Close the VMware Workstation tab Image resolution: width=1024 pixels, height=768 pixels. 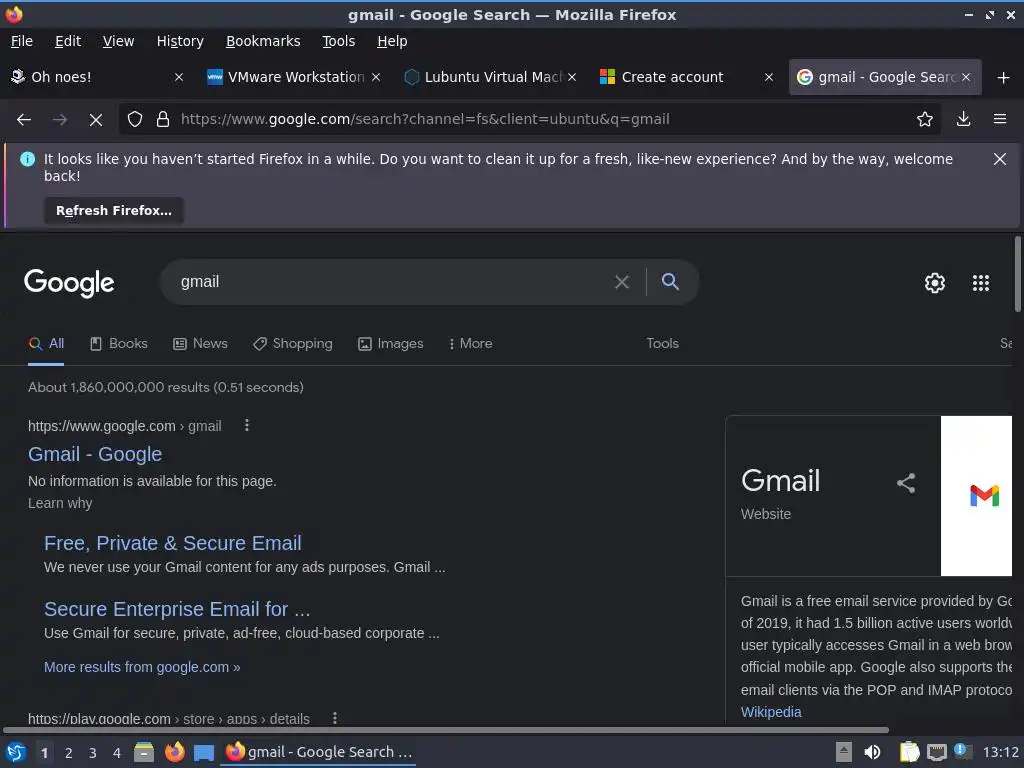click(376, 77)
